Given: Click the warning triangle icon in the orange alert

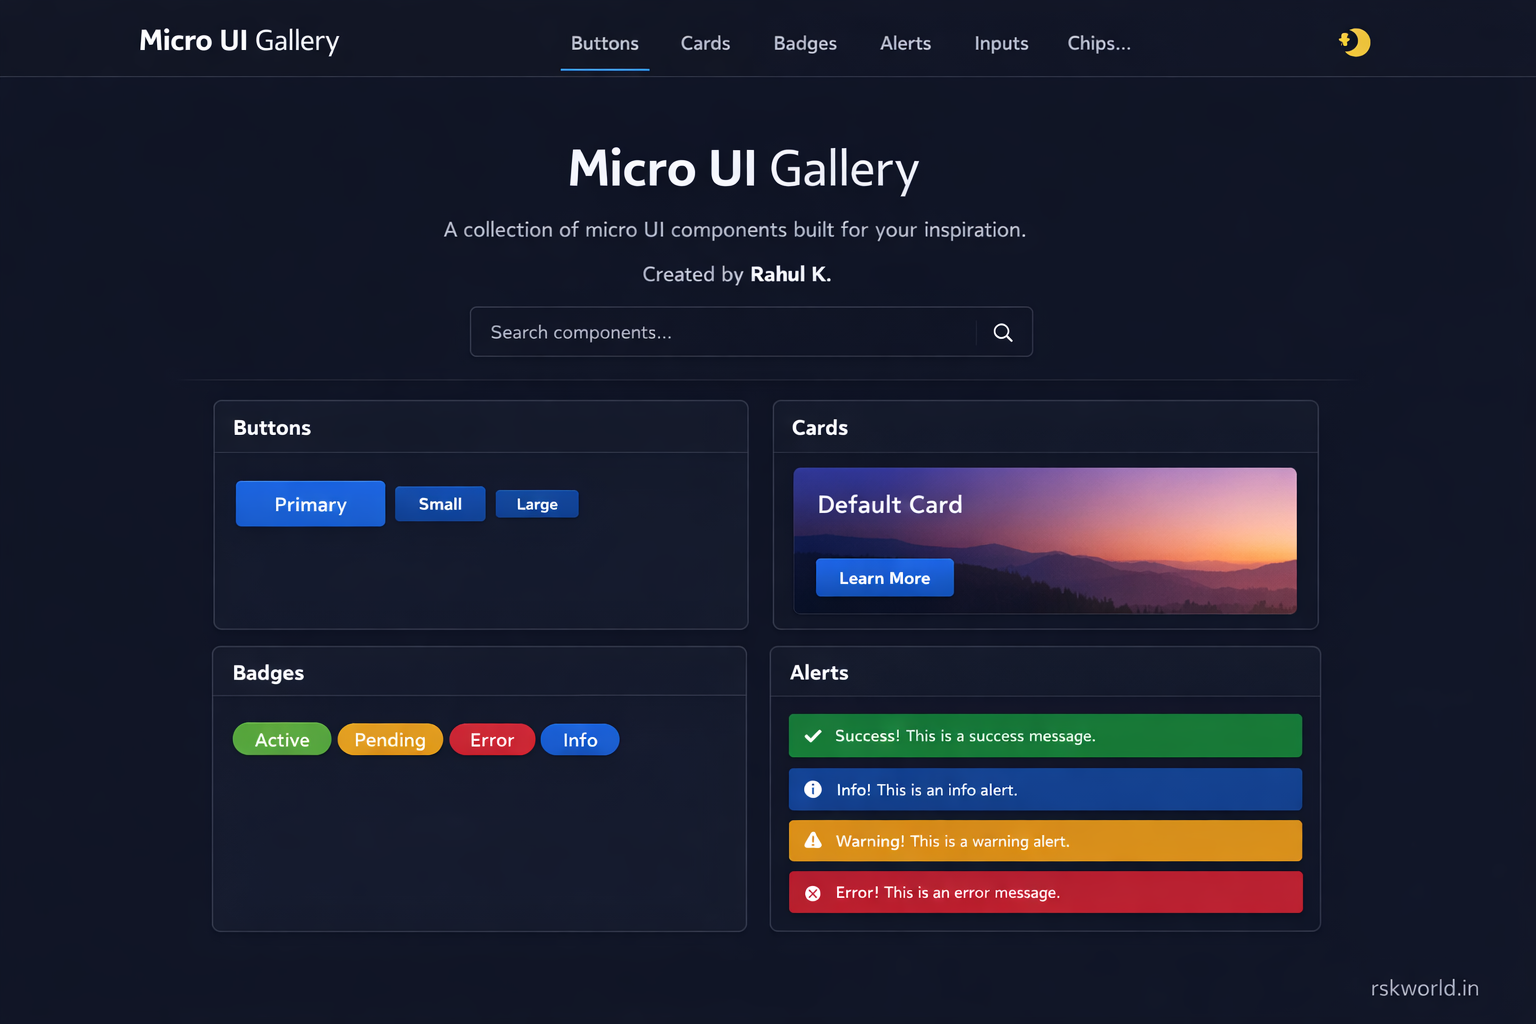Looking at the screenshot, I should click(813, 840).
